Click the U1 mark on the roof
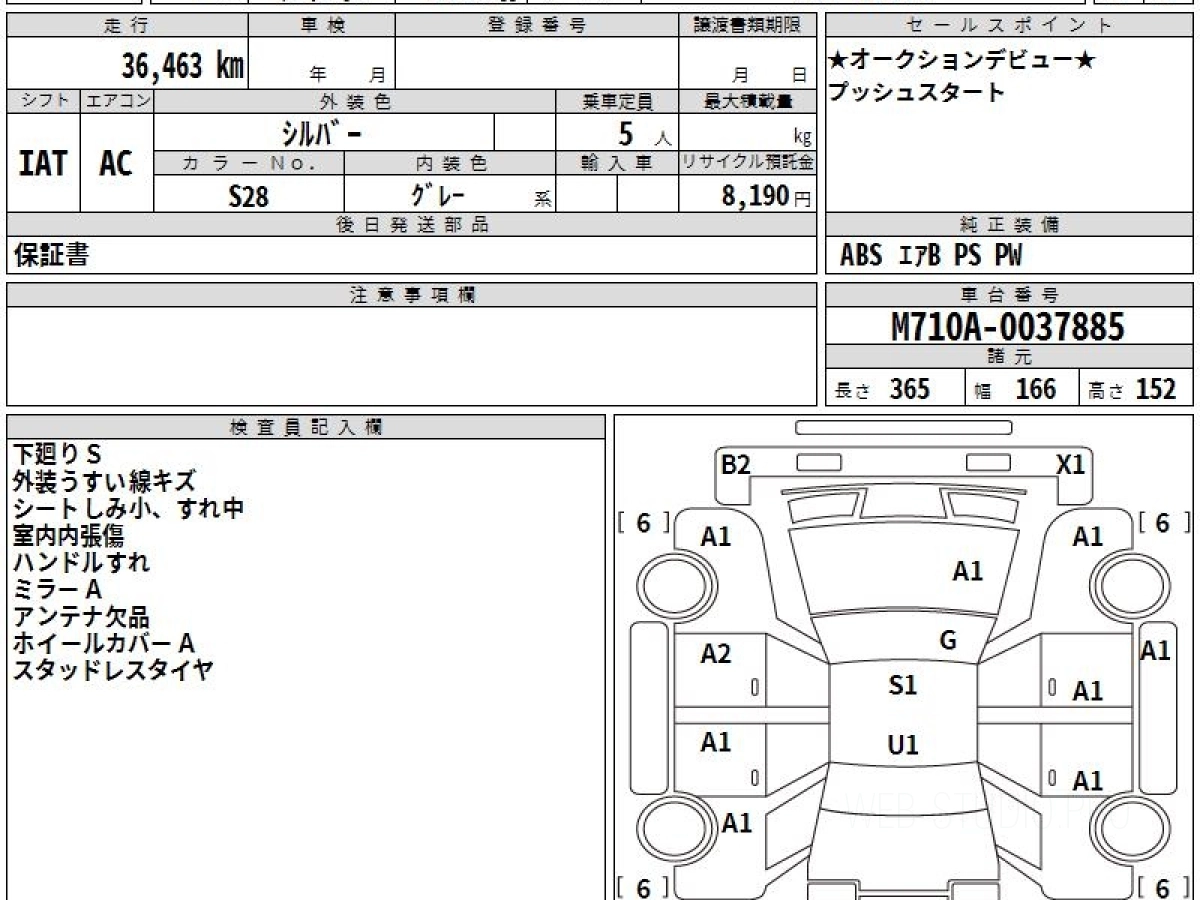The image size is (1200, 900). point(903,745)
